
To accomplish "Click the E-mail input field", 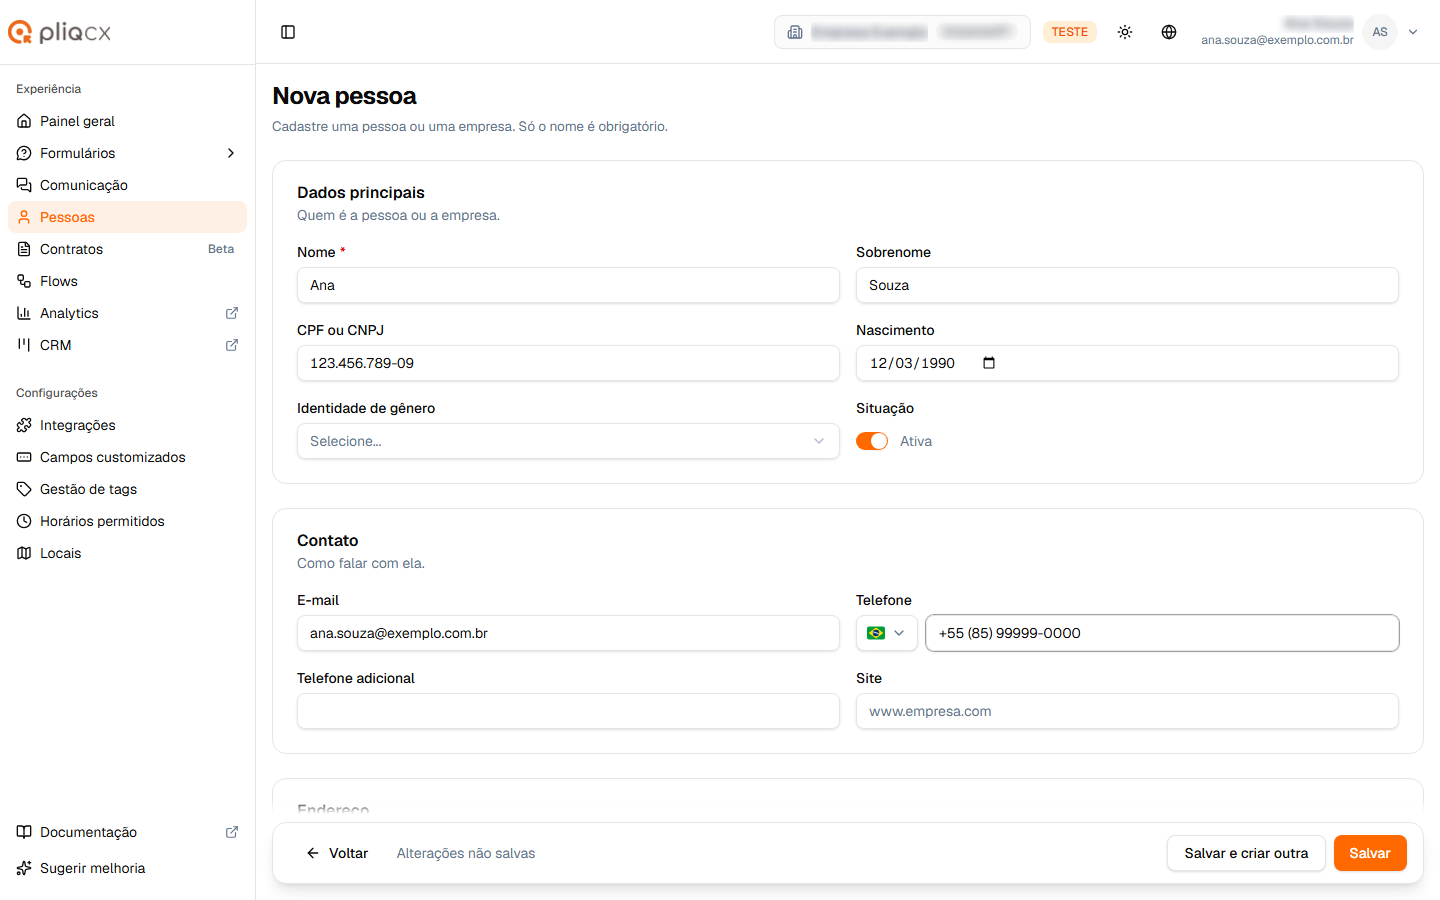I will coord(568,633).
